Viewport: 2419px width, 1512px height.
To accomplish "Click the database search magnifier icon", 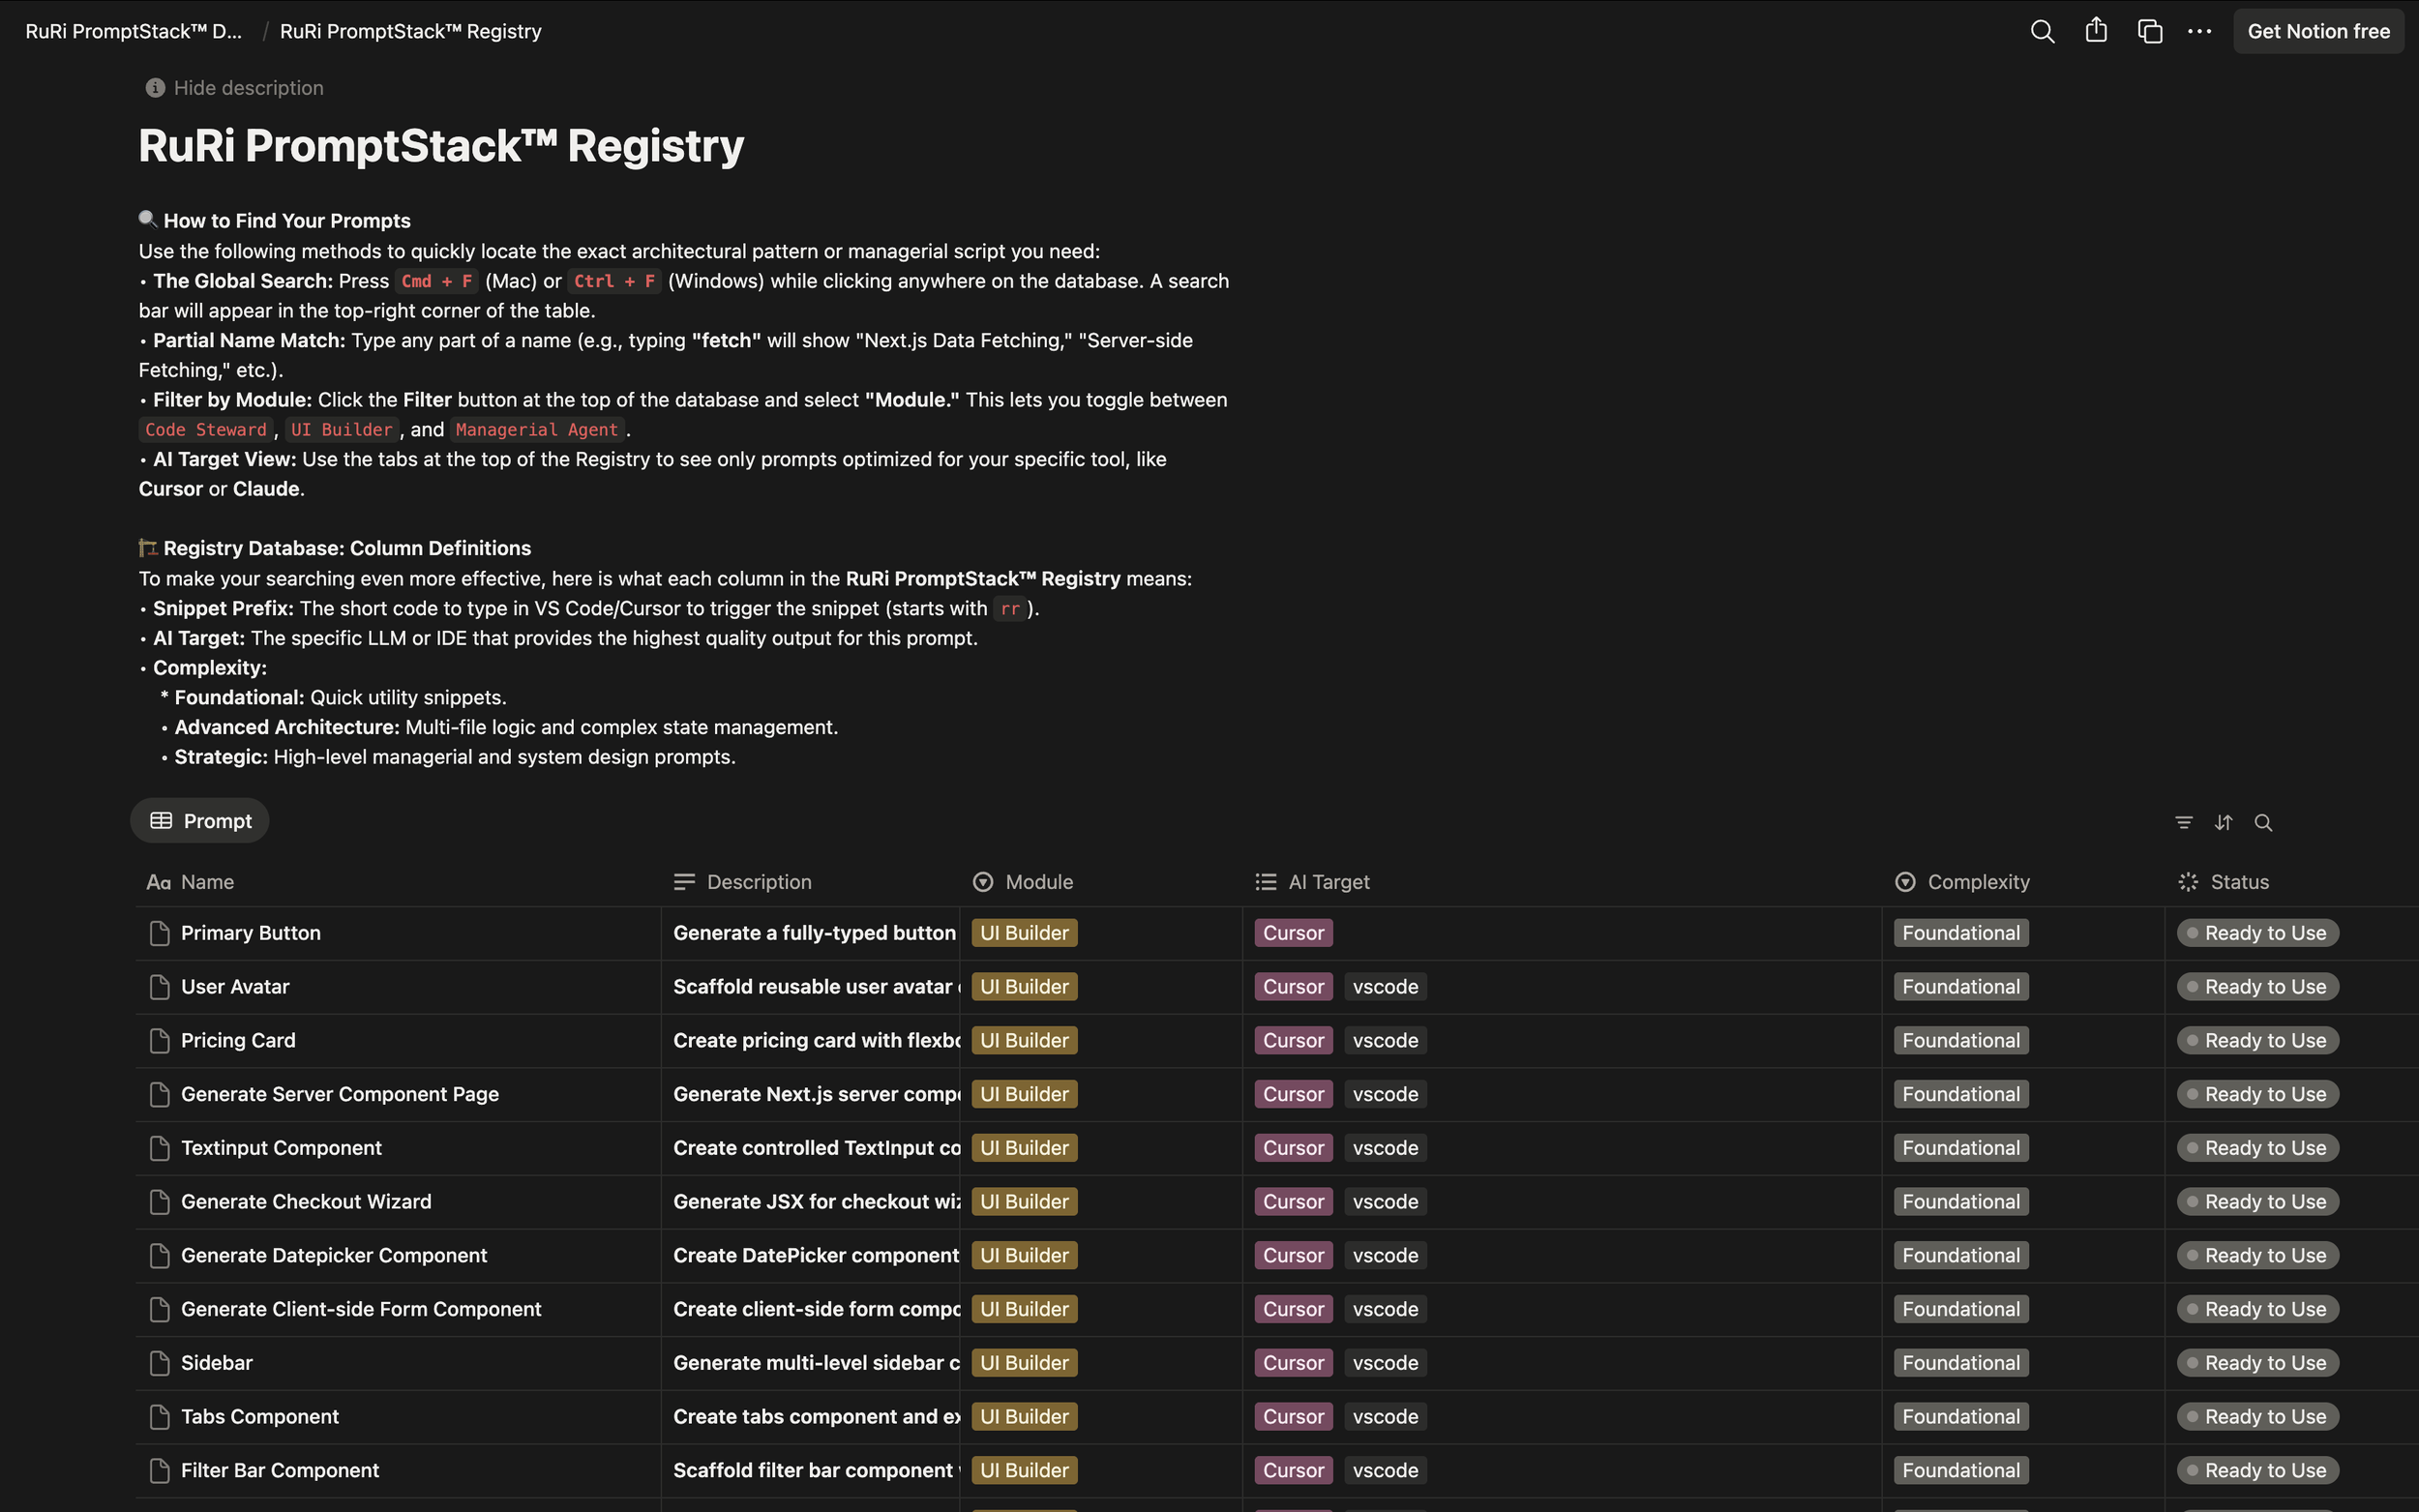I will pyautogui.click(x=2263, y=822).
